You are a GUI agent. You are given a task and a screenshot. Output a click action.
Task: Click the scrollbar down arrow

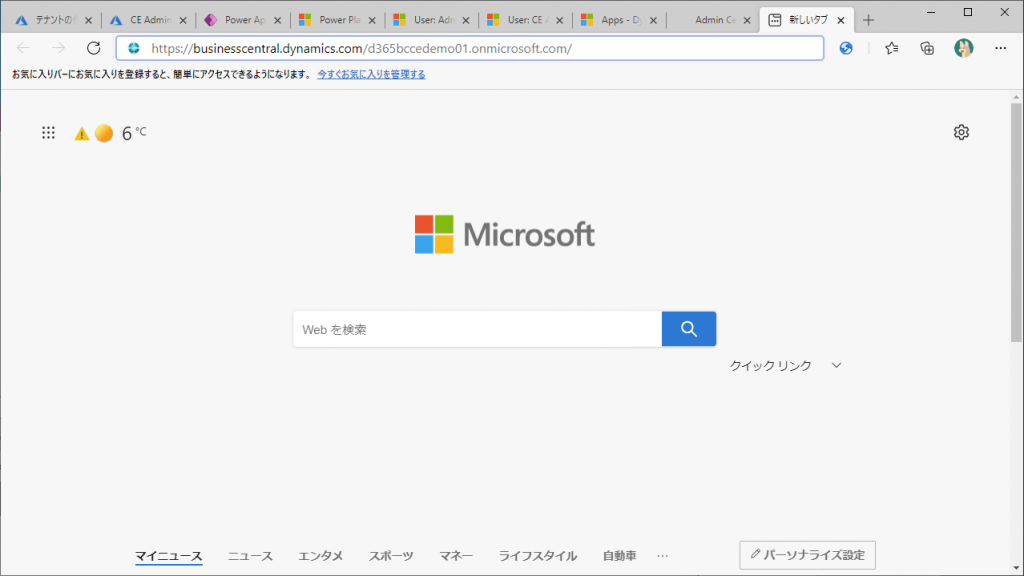(1016, 569)
